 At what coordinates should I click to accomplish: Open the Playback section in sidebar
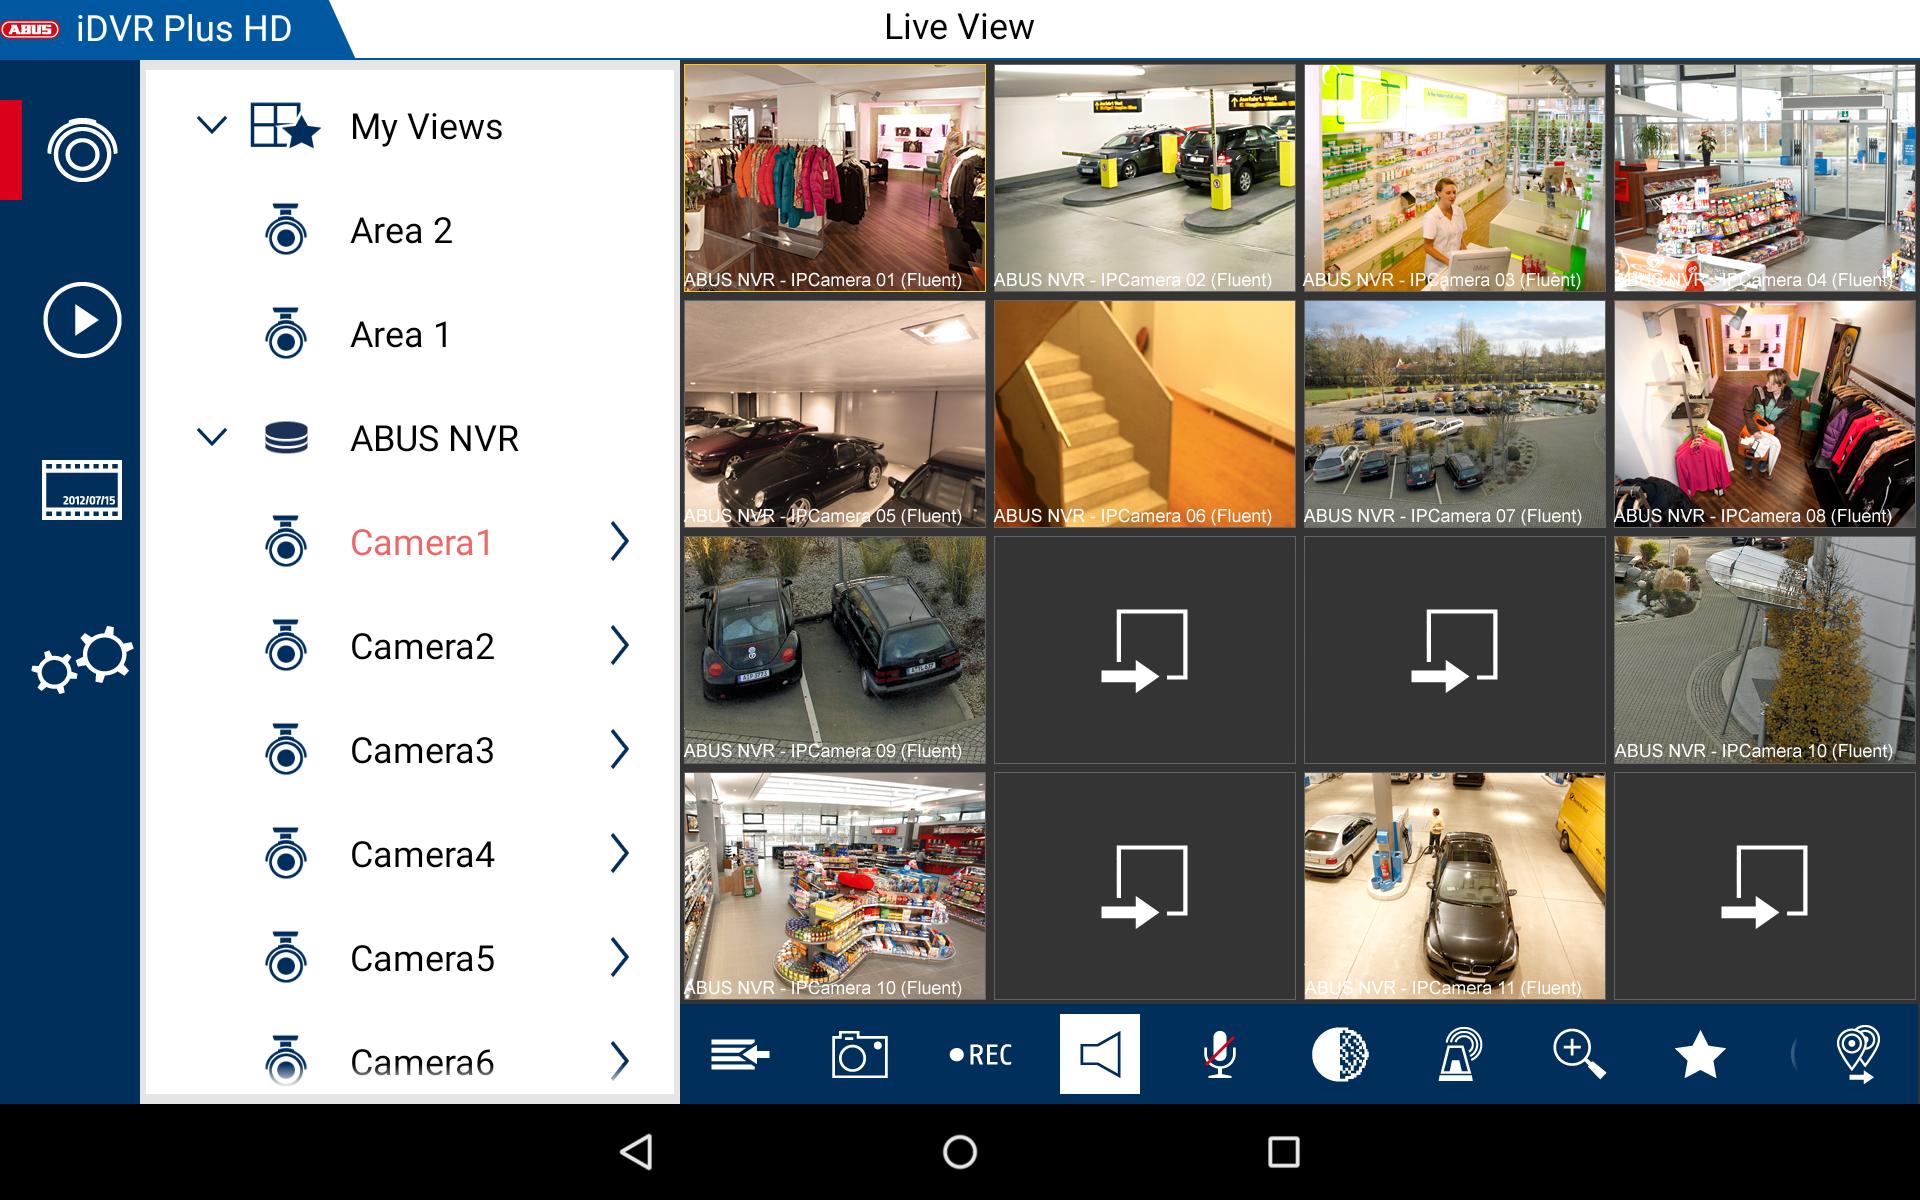(82, 320)
